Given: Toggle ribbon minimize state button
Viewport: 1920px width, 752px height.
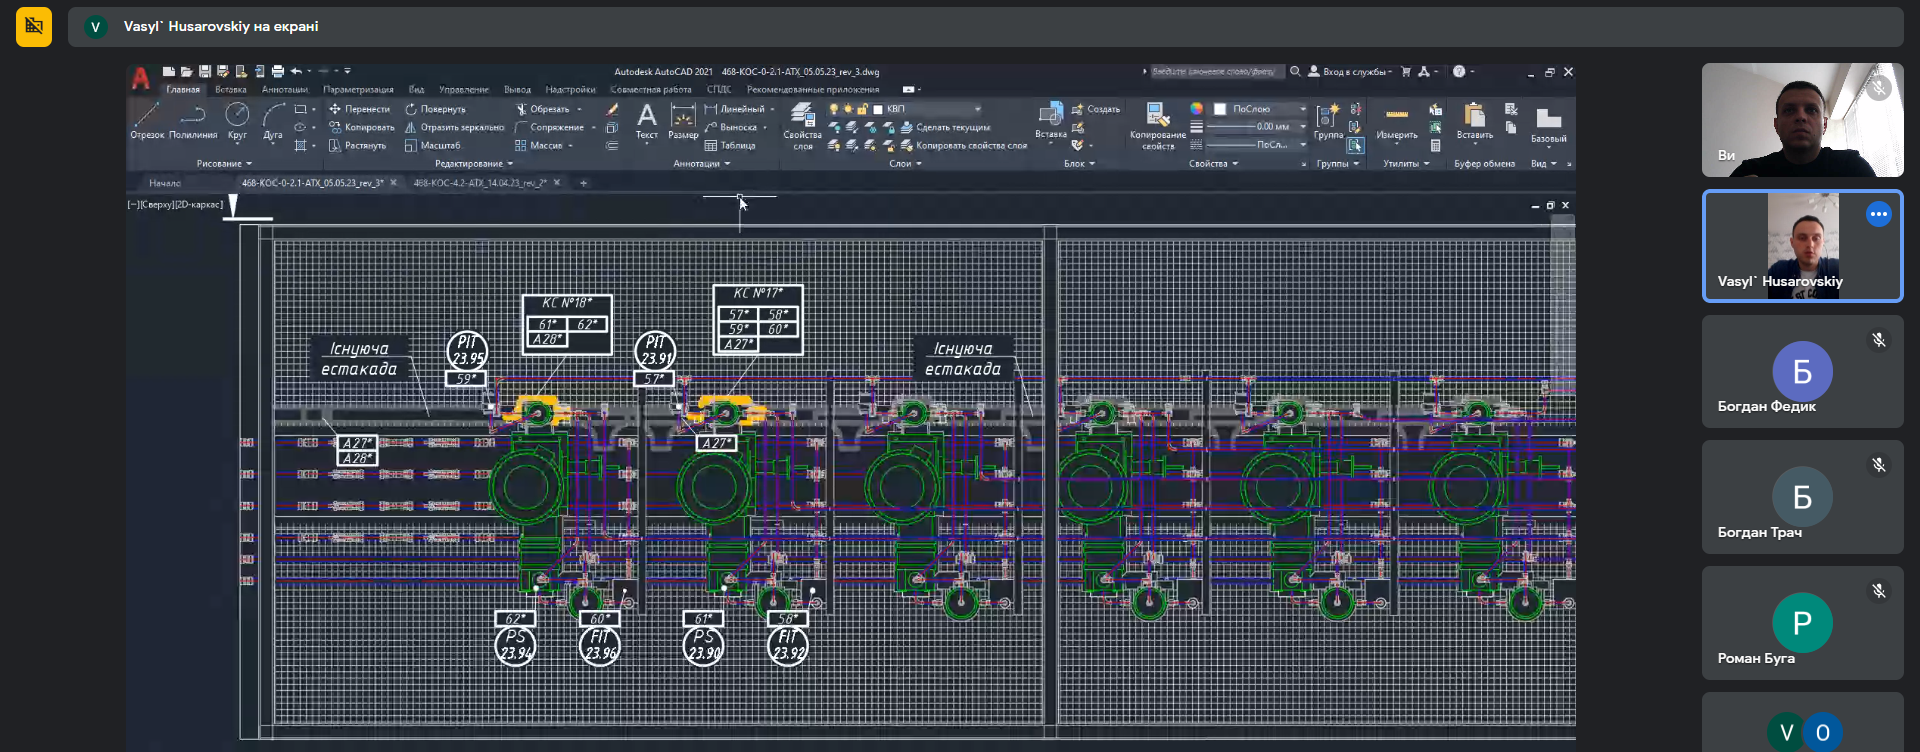Looking at the screenshot, I should [907, 90].
